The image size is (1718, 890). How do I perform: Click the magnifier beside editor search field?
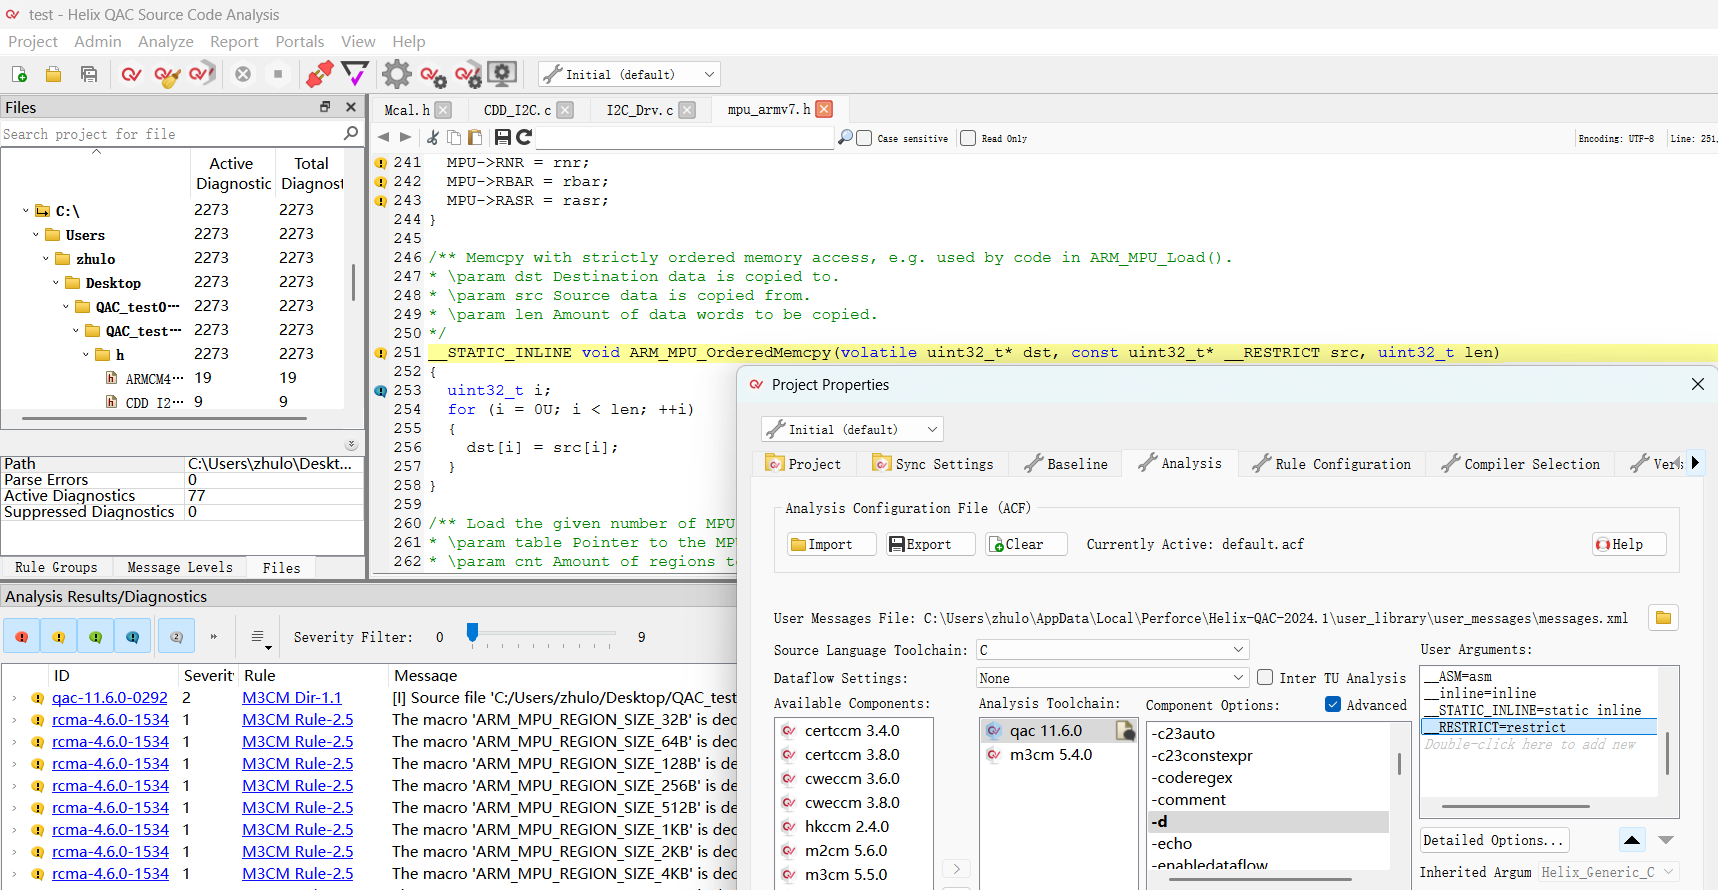pos(845,137)
